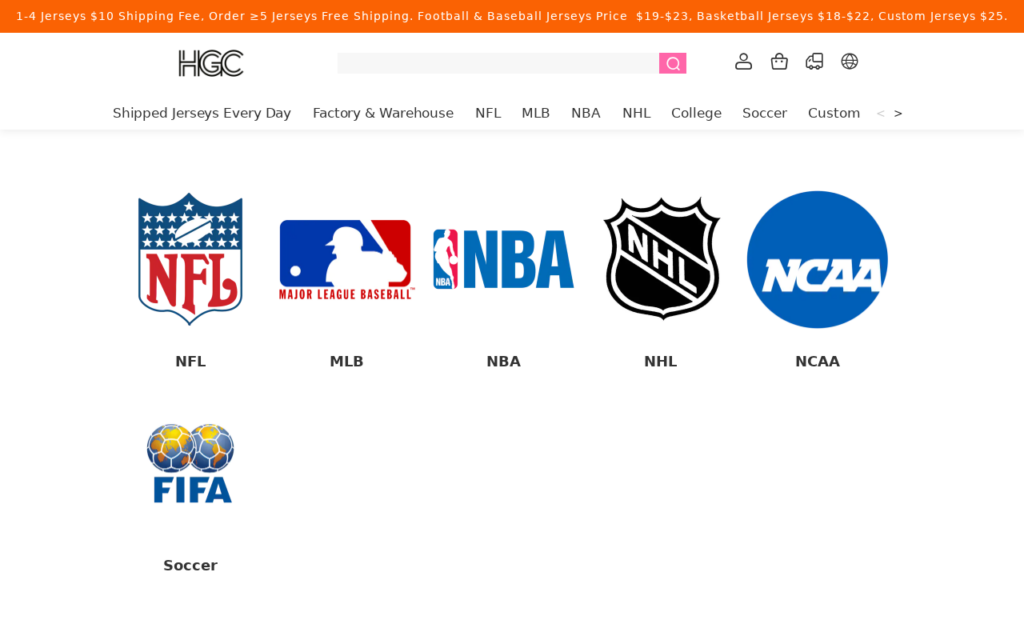Select the Major League Baseball logo
The height and width of the screenshot is (640, 1024).
click(x=347, y=260)
